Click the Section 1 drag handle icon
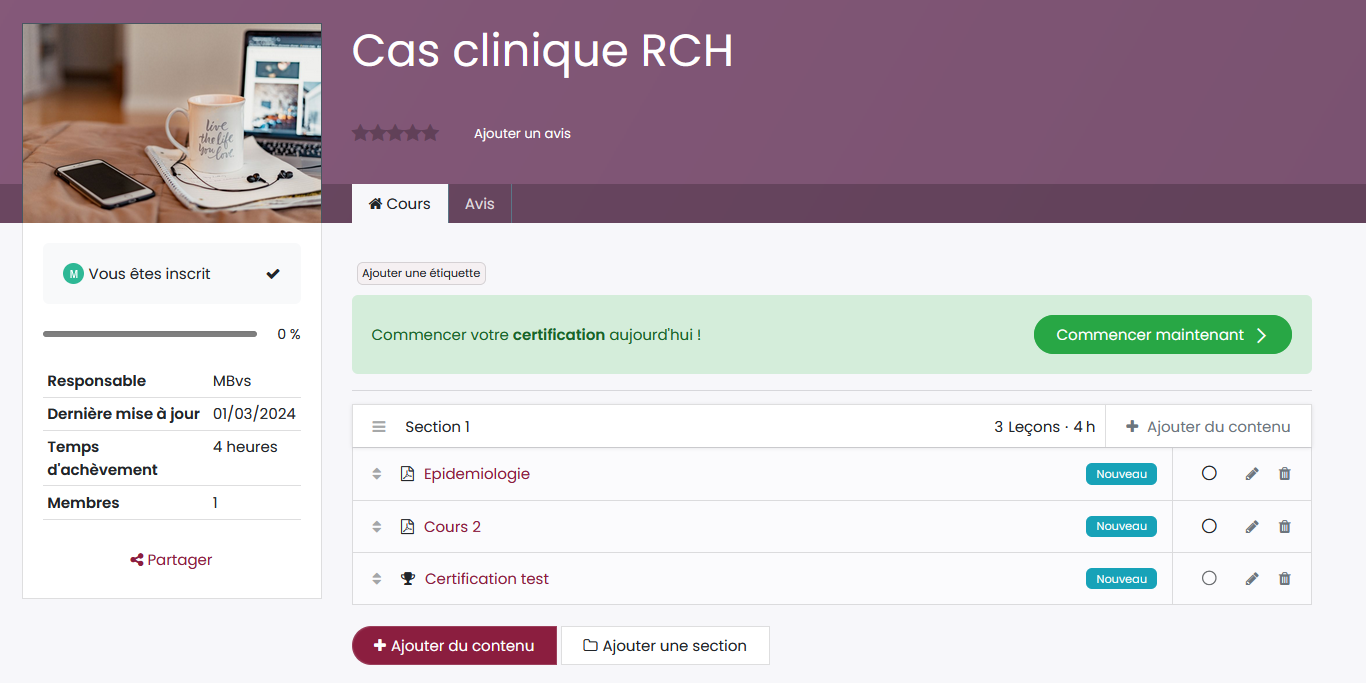The width and height of the screenshot is (1366, 683). (379, 427)
